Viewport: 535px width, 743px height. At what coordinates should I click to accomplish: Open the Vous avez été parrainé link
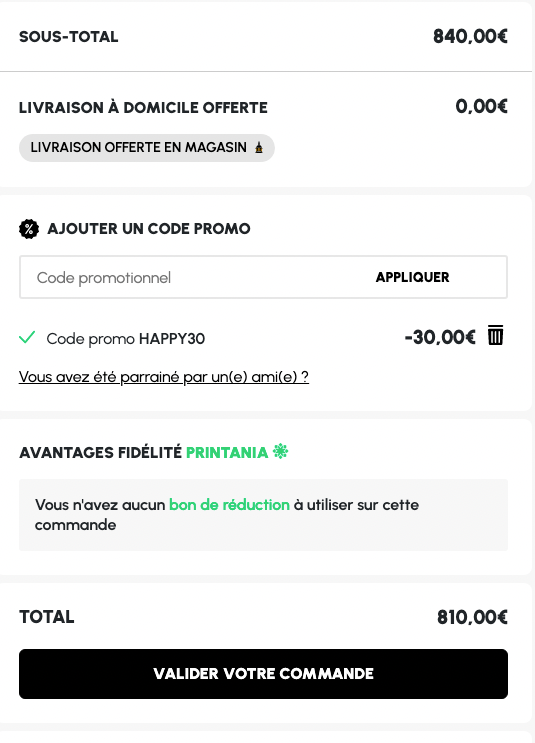click(x=164, y=377)
